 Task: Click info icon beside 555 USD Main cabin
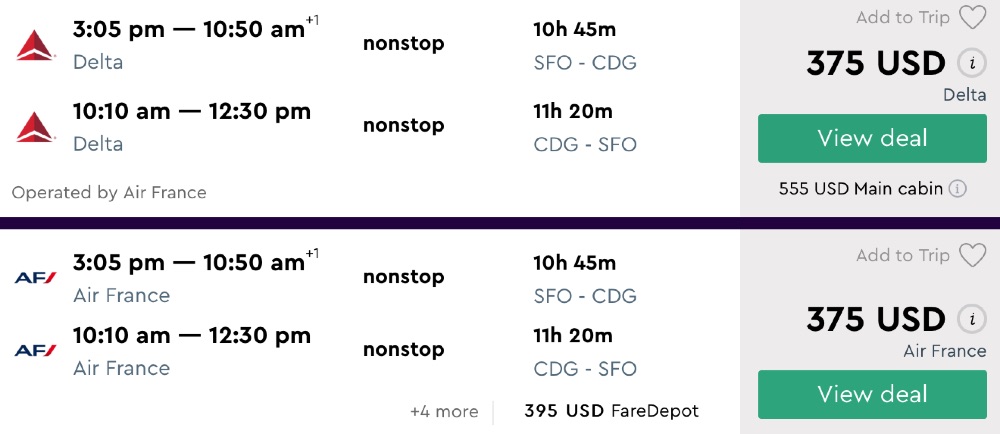958,188
